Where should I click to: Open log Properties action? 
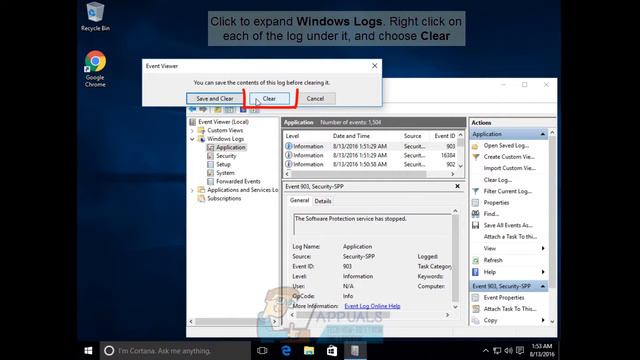496,202
